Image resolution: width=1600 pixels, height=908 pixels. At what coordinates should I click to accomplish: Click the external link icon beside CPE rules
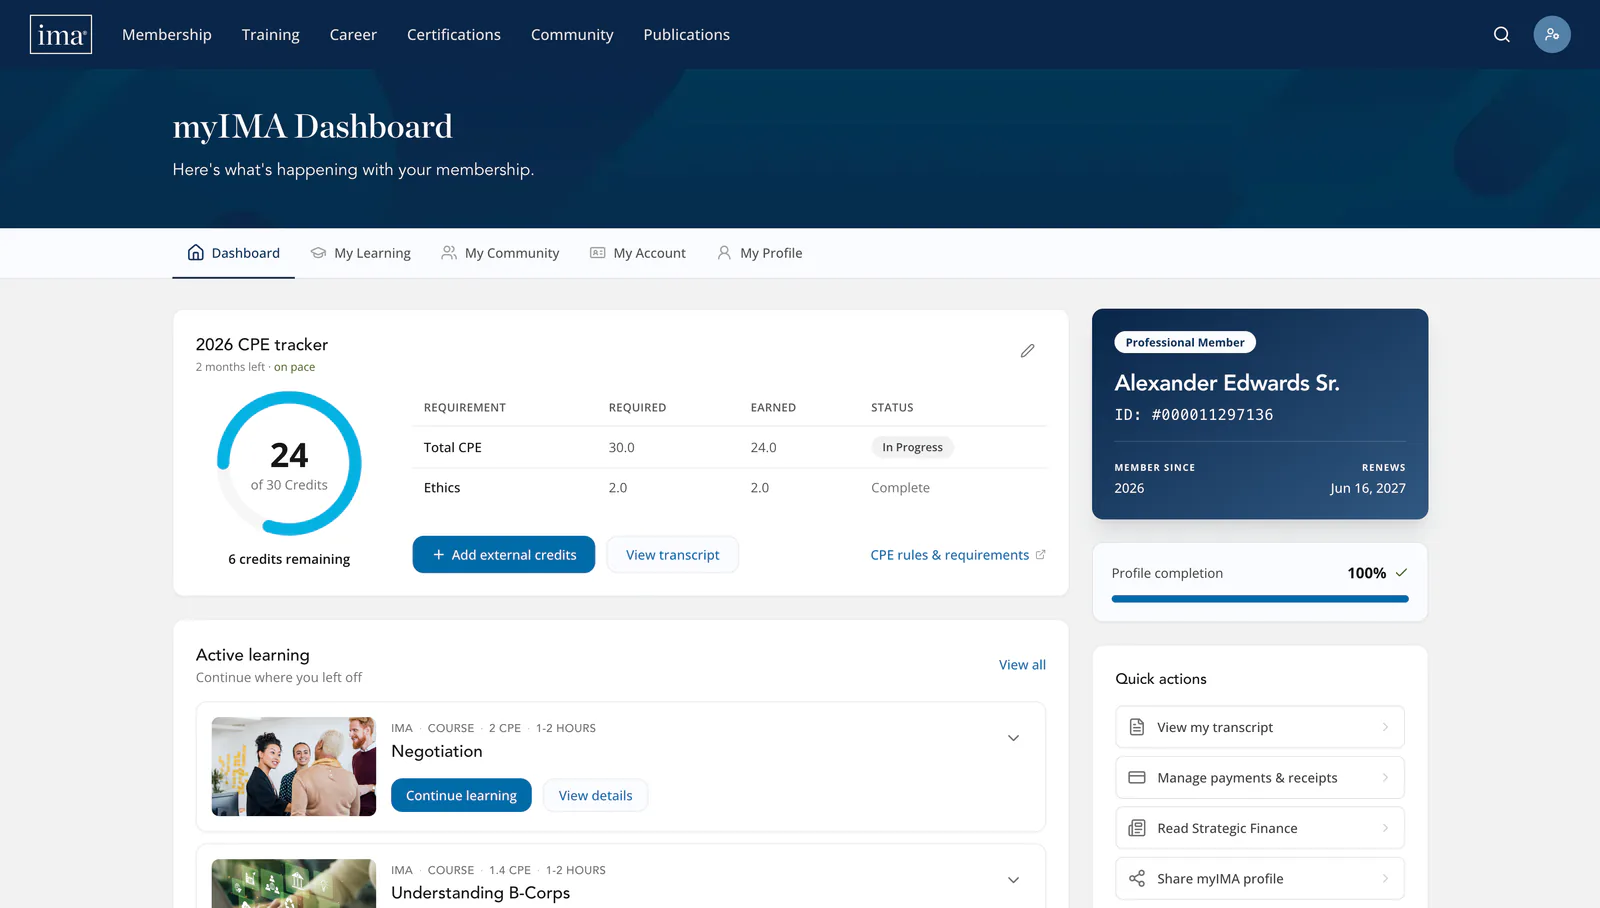(x=1040, y=554)
